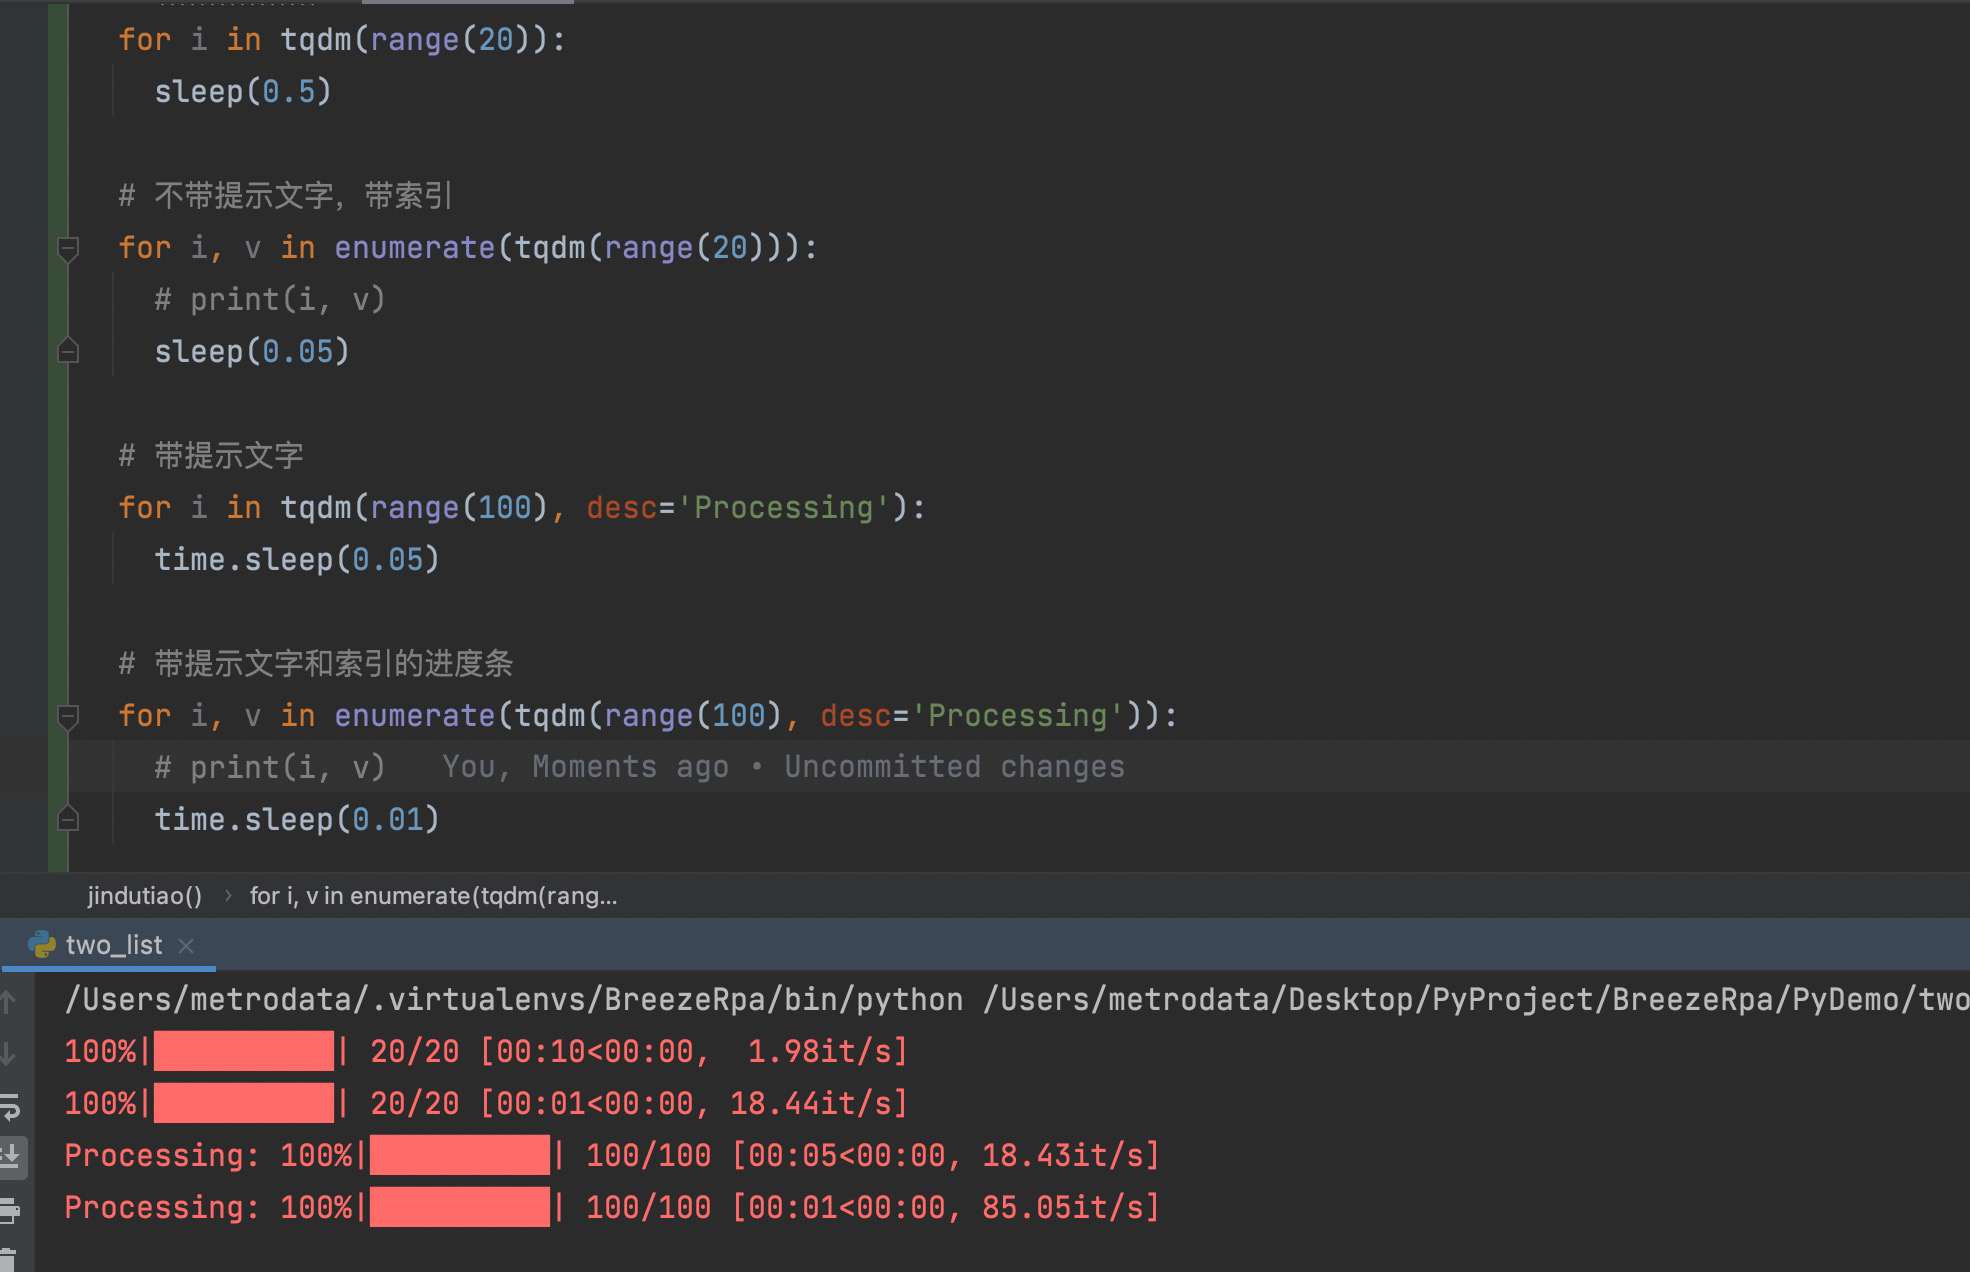1970x1272 pixels.
Task: Toggle scroll-to-end in run console
Action: (9, 1157)
